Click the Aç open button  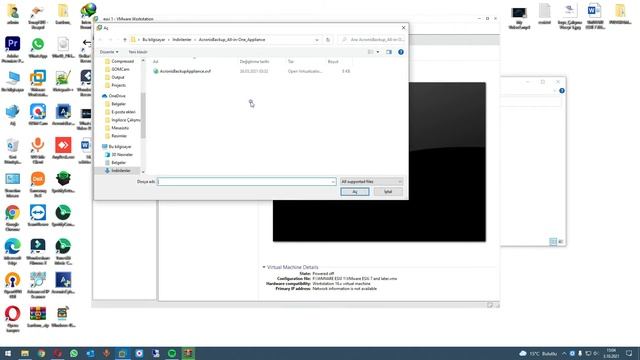355,191
